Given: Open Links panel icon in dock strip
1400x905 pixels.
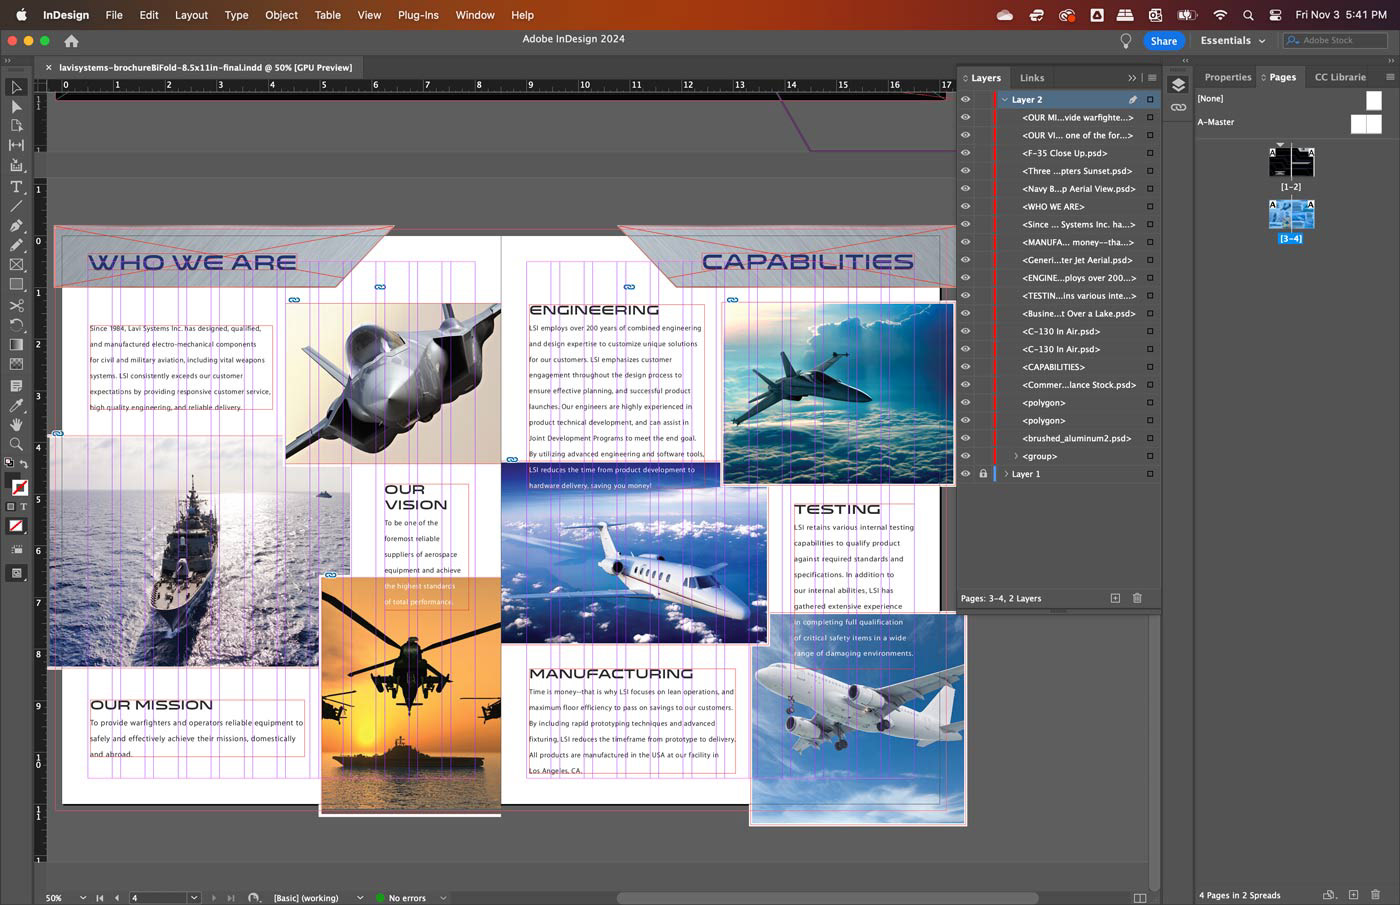Looking at the screenshot, I should (x=1178, y=107).
